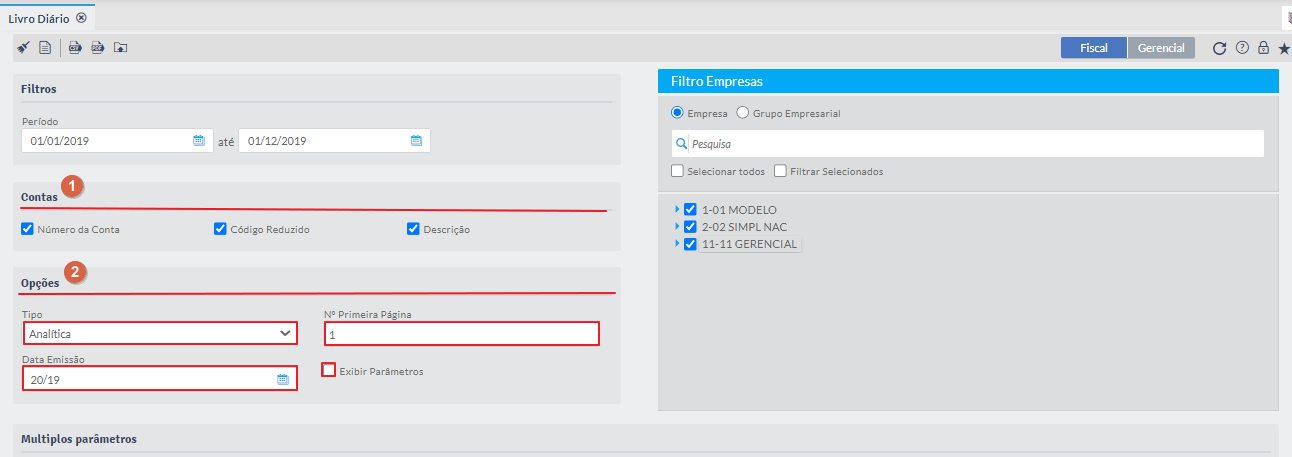The image size is (1292, 457).
Task: Uncheck the Número da Conta checkbox
Action: 28,229
